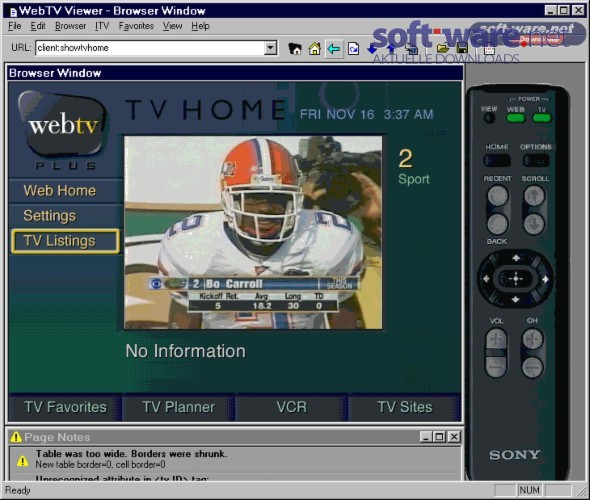Click the SONY logo on the remote
Viewport: 590px width, 500px height.
pos(515,455)
